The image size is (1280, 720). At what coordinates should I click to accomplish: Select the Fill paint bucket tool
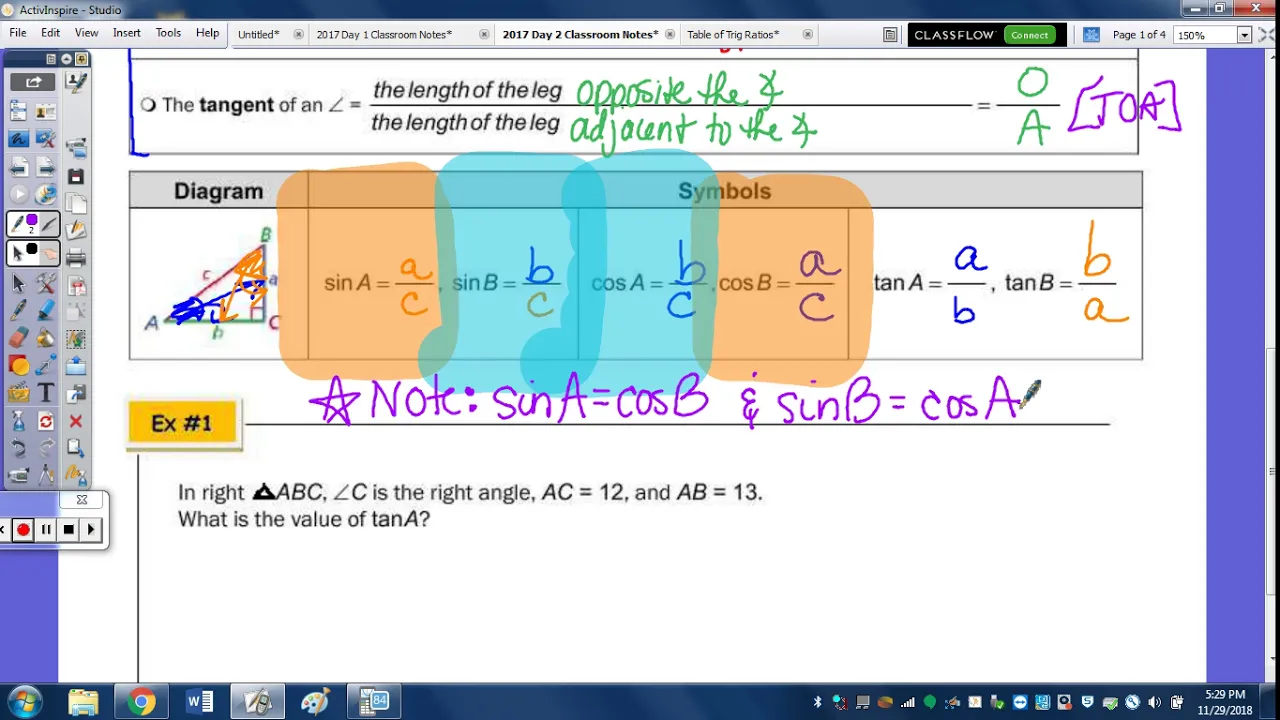pyautogui.click(x=46, y=337)
